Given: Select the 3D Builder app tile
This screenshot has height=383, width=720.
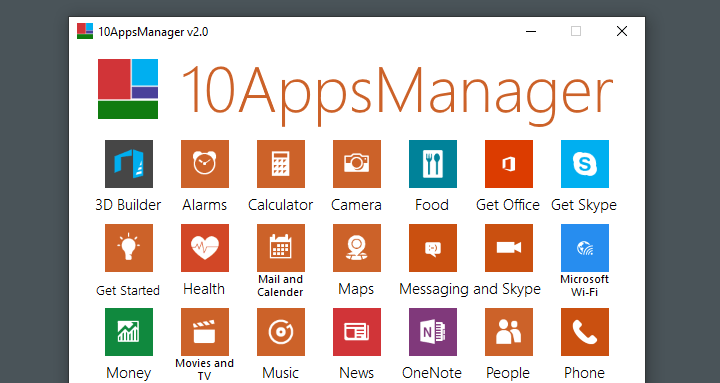Looking at the screenshot, I should coord(129,164).
